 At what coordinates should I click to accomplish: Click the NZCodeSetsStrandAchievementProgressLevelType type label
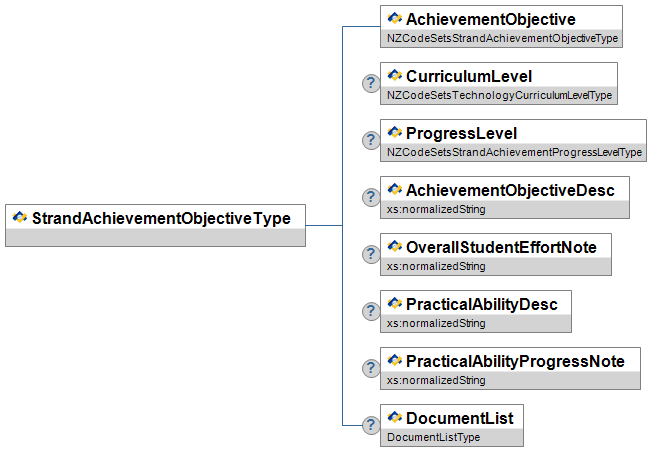tap(514, 153)
